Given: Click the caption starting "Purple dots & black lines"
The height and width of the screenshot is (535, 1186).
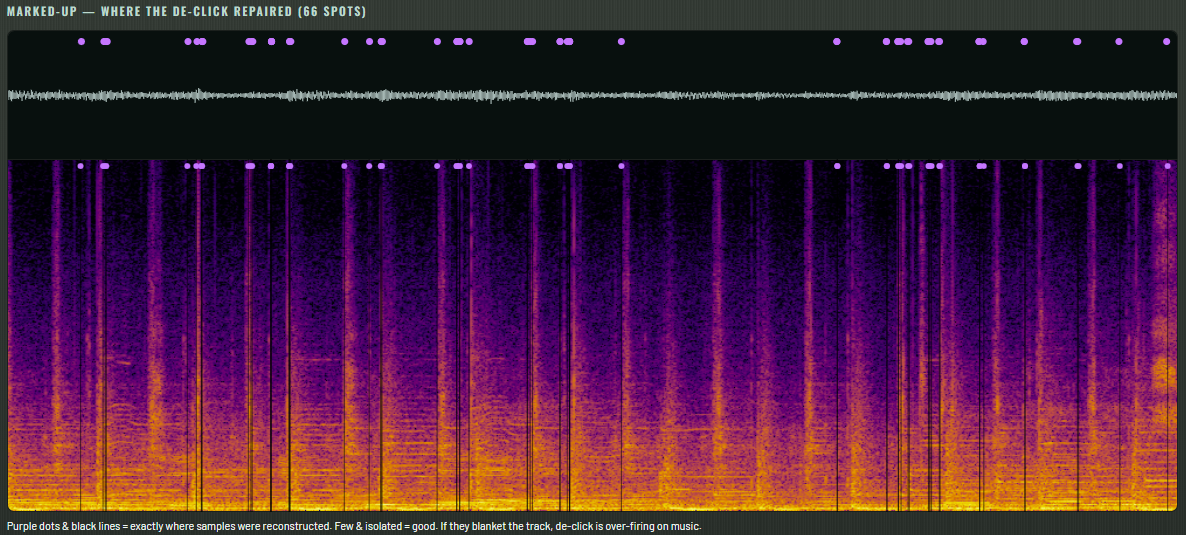Looking at the screenshot, I should [355, 525].
